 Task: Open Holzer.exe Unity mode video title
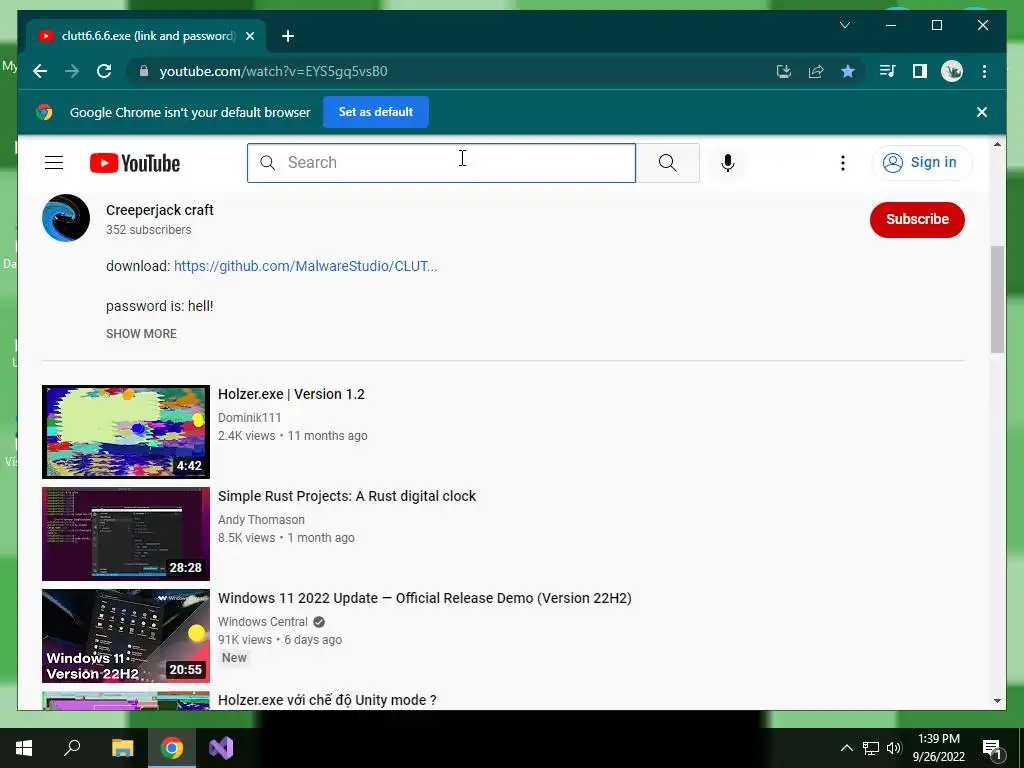coord(327,700)
